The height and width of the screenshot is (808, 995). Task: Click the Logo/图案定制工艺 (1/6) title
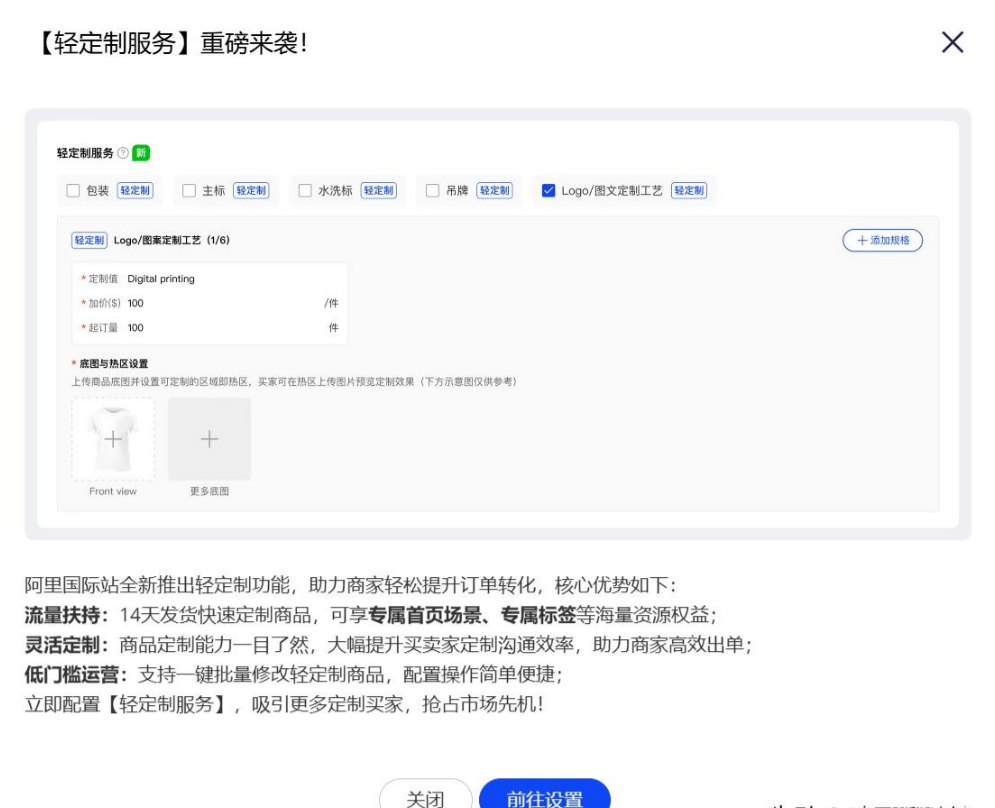click(x=171, y=241)
